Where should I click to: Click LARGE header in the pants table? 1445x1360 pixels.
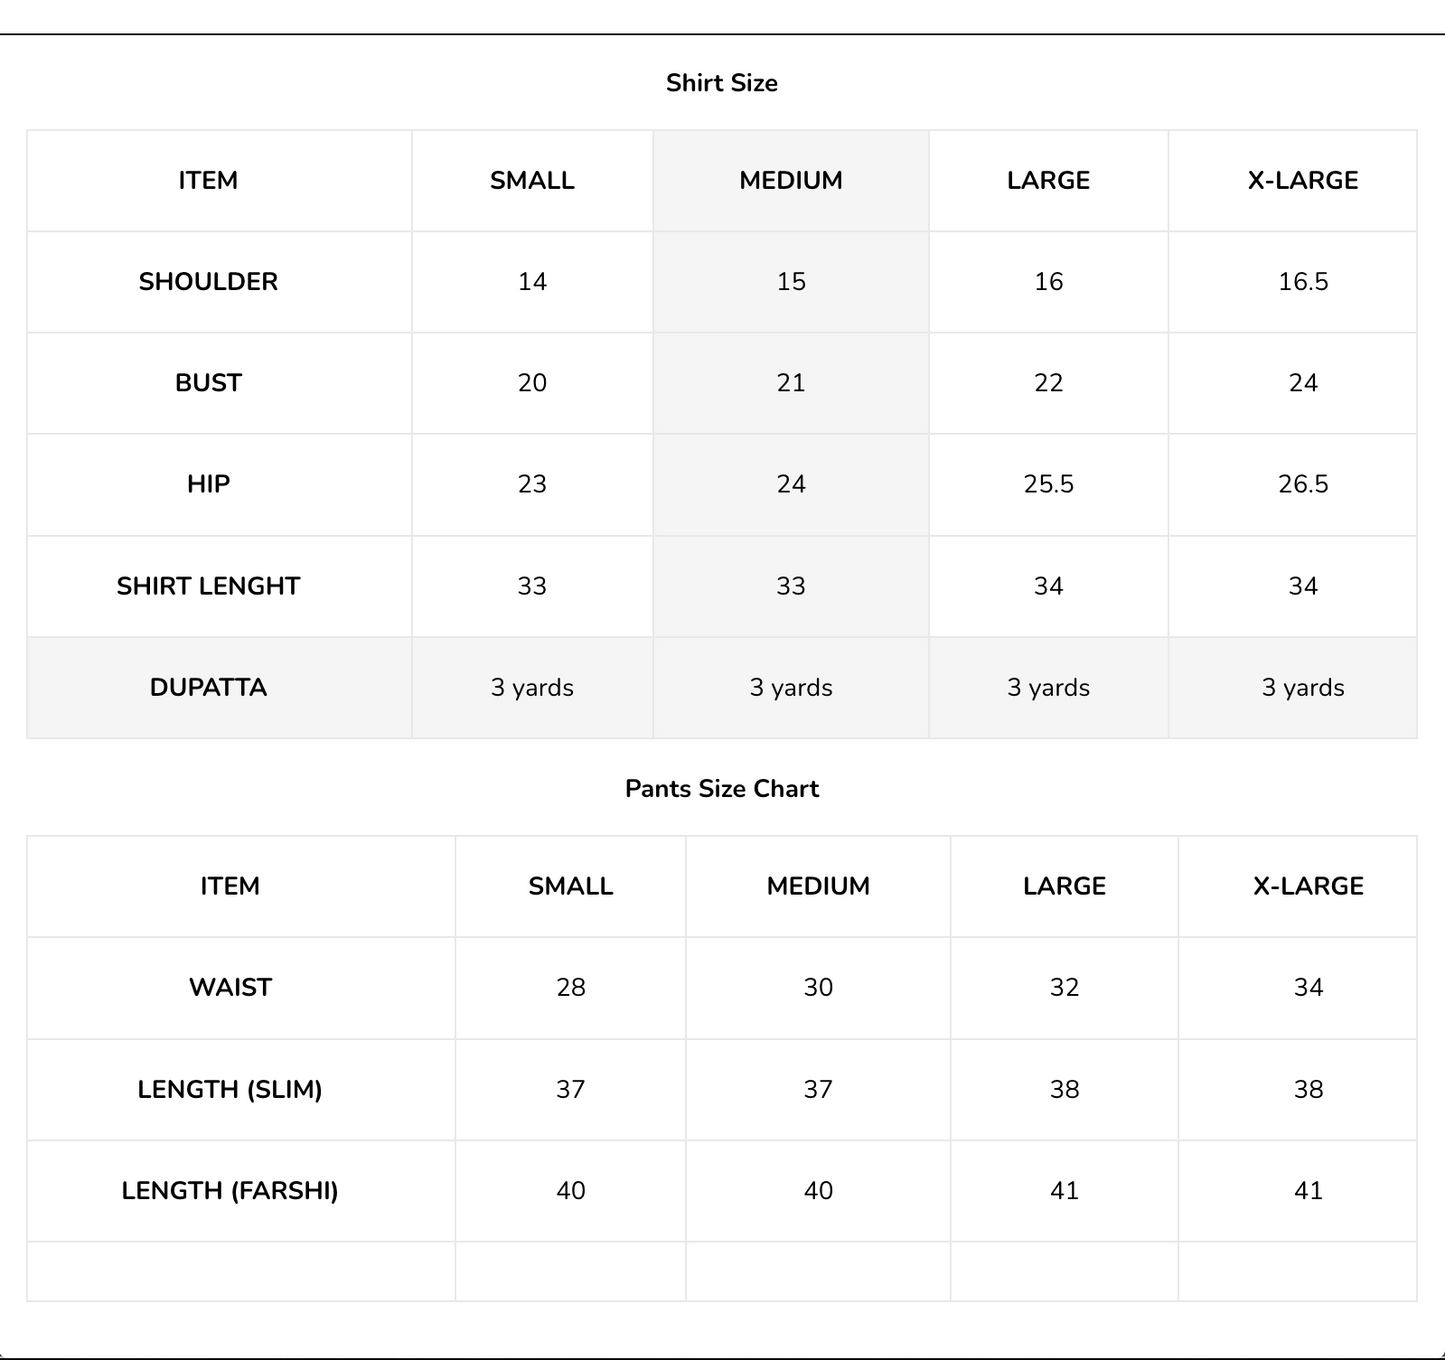click(x=1064, y=886)
